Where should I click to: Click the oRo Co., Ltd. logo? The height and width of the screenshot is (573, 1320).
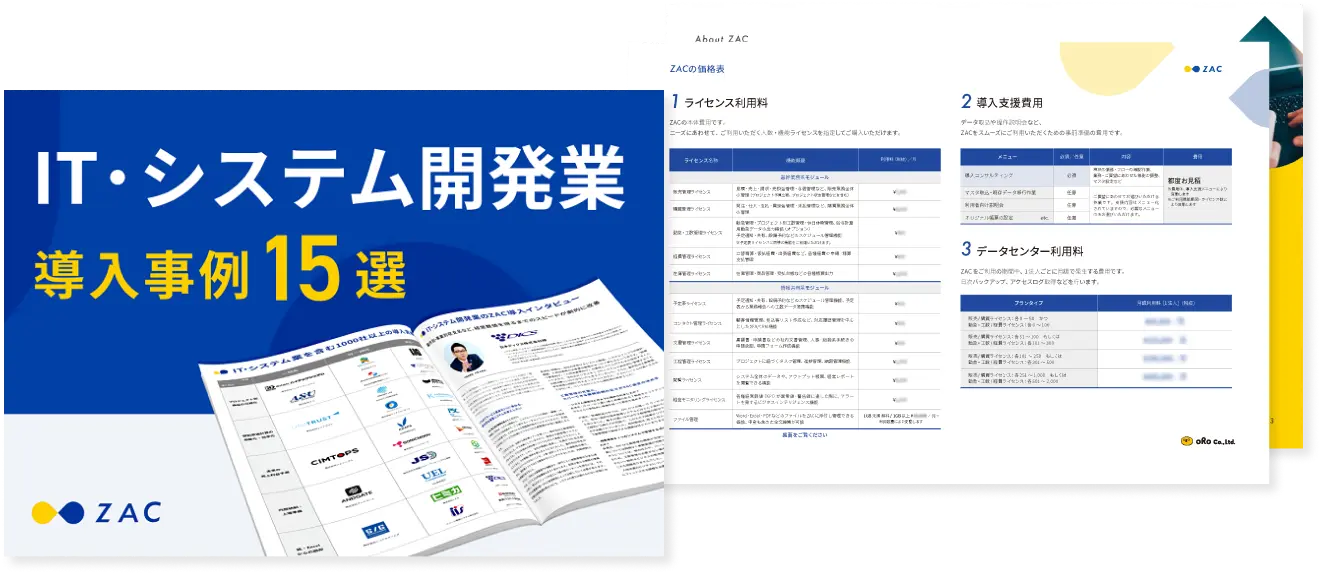[x=1207, y=441]
